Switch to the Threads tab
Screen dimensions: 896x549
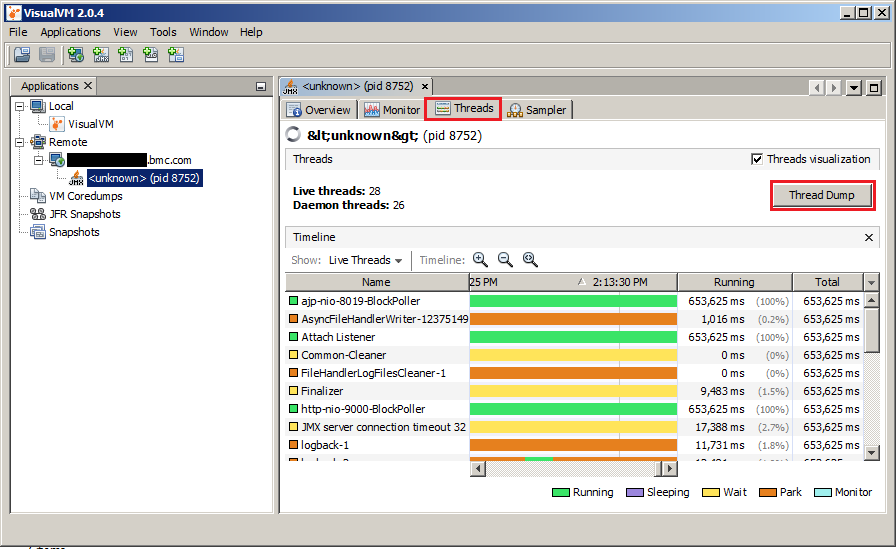click(x=463, y=109)
